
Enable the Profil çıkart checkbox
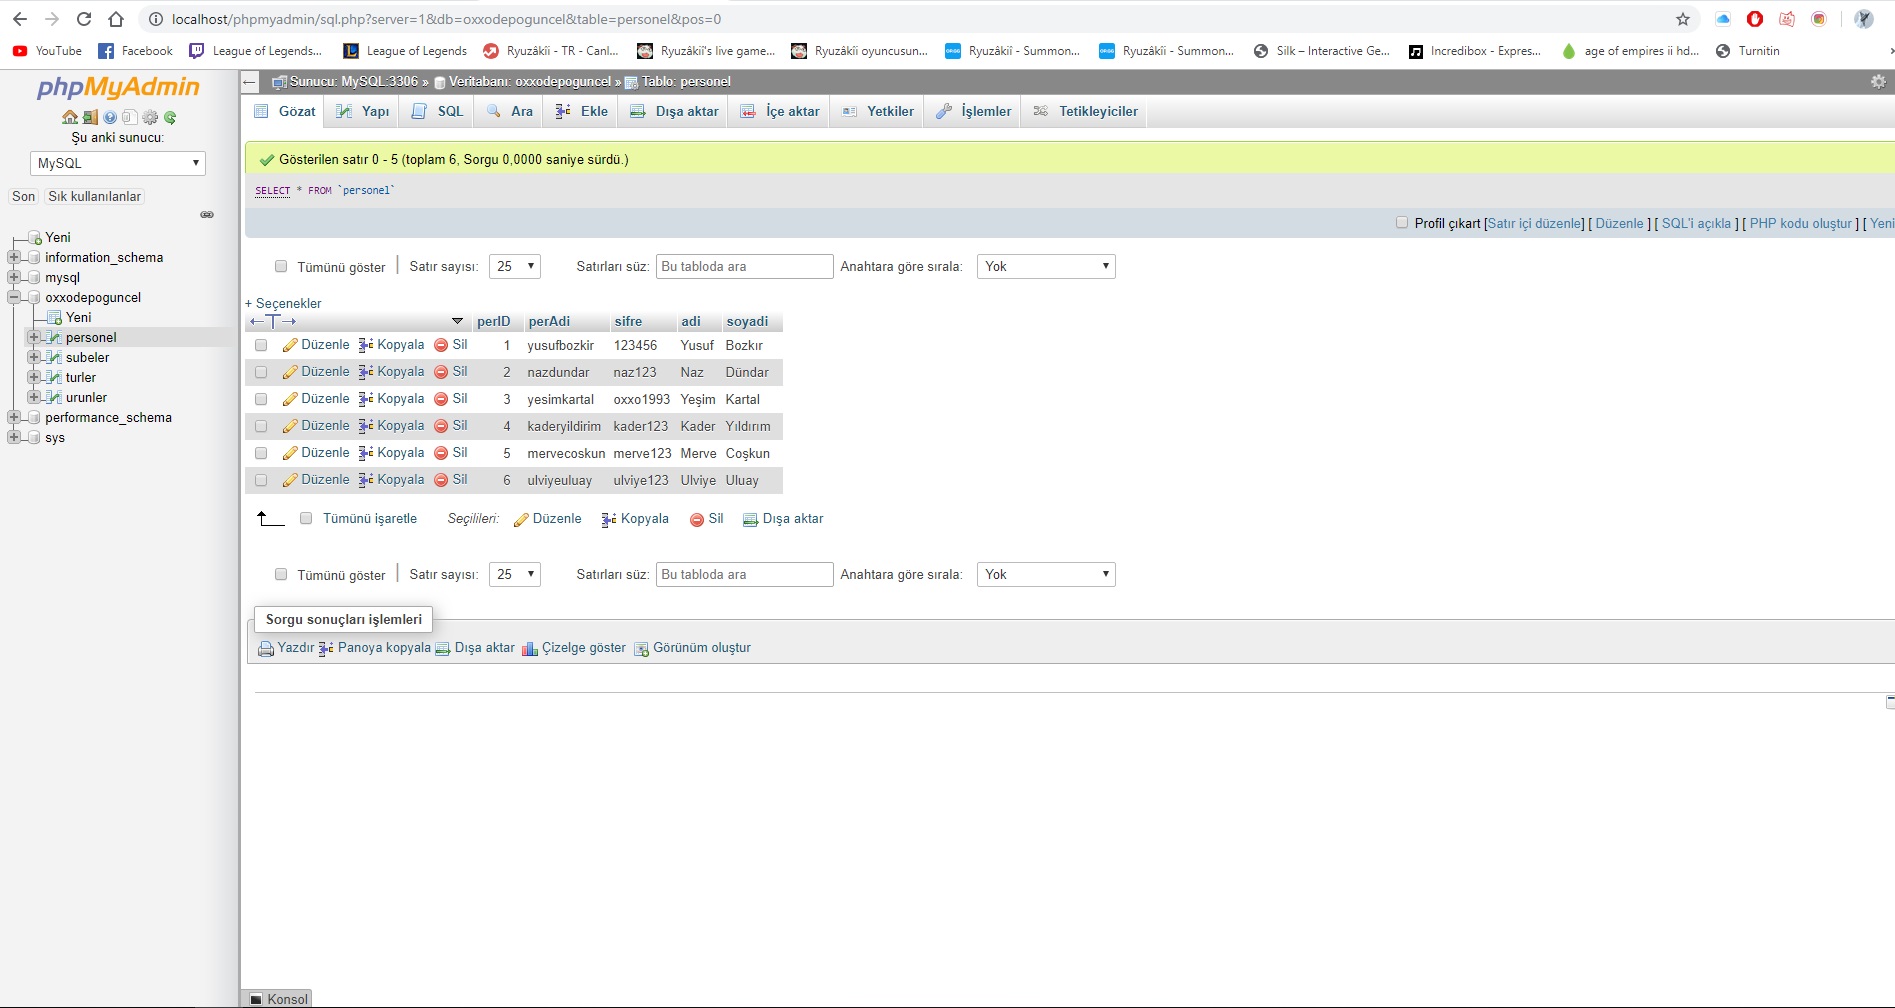point(1402,223)
